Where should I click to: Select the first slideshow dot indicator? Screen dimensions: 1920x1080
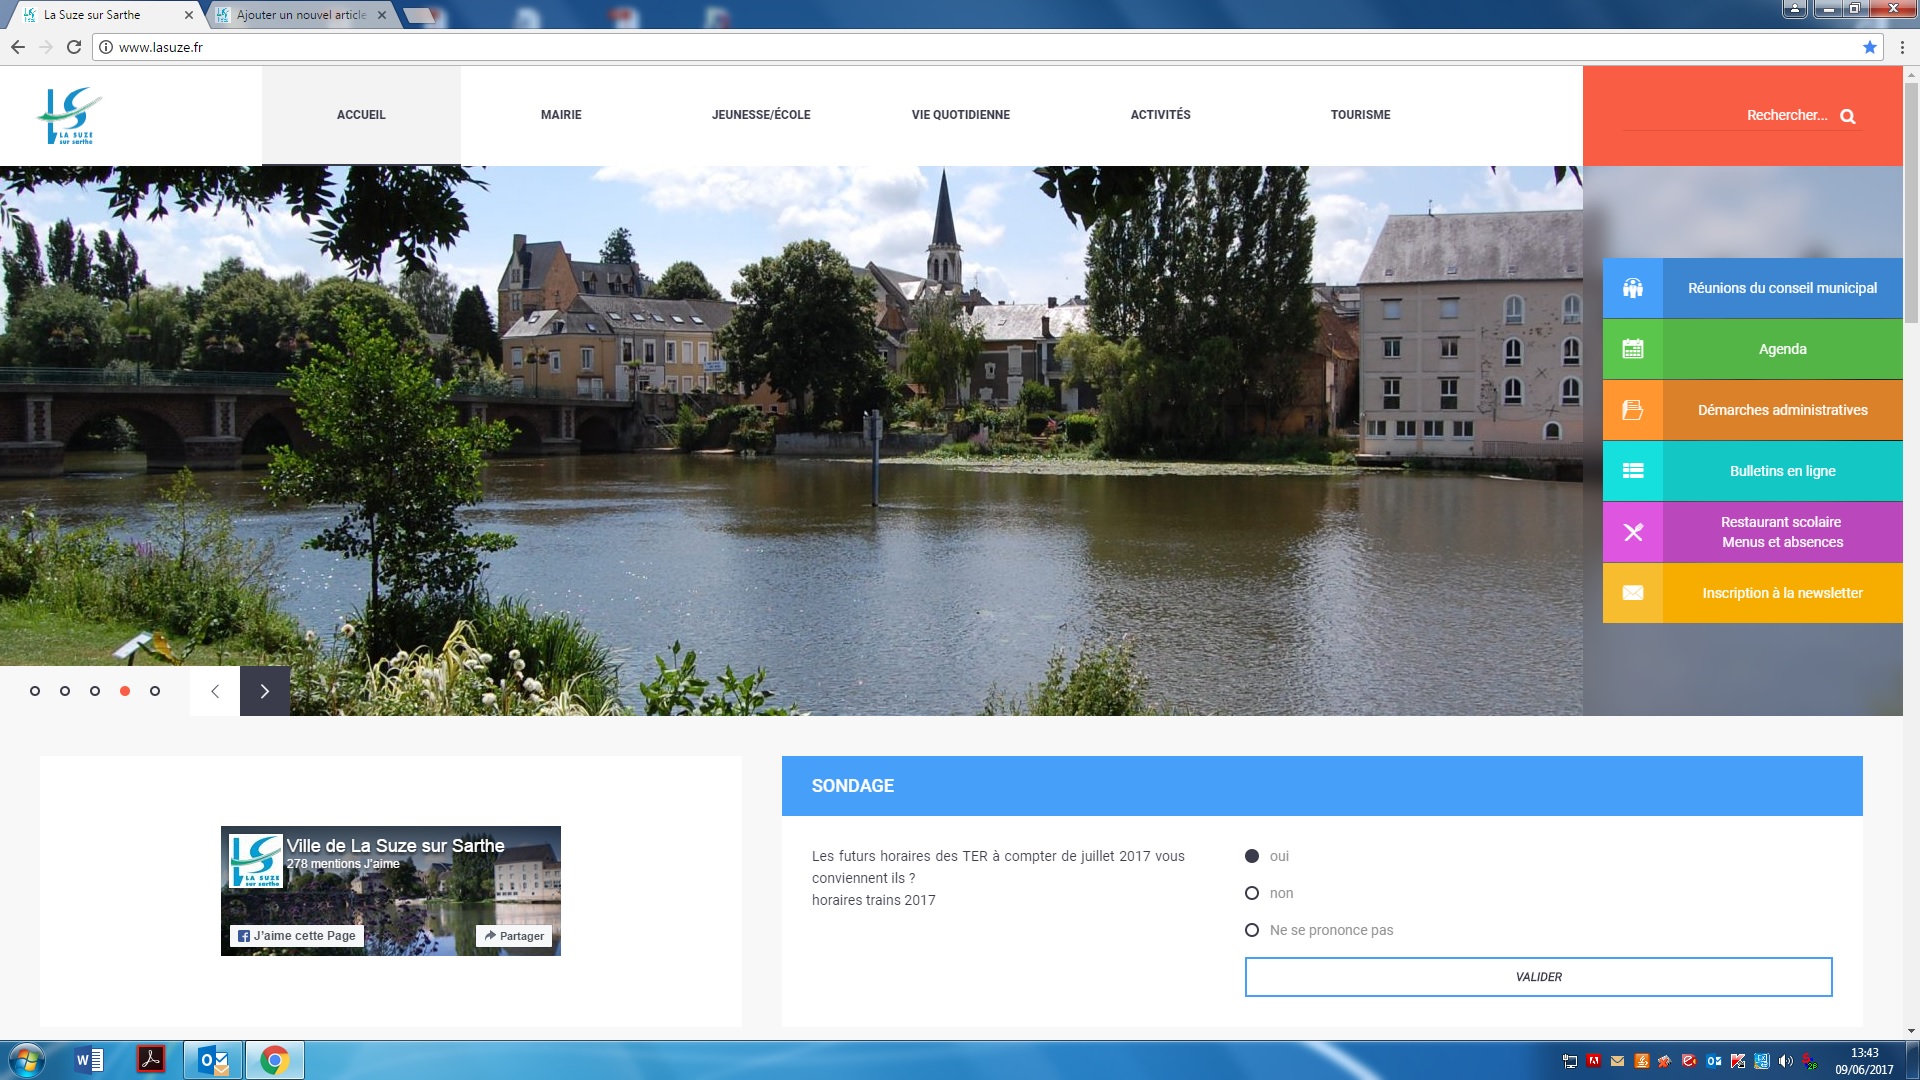click(x=35, y=691)
